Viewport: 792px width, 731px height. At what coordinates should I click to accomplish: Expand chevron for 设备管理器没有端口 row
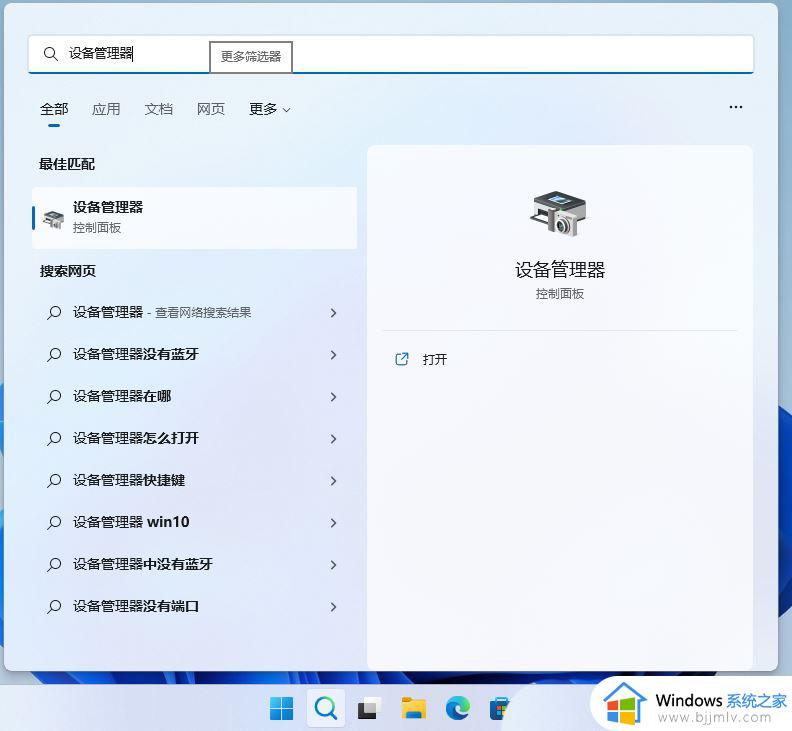tap(333, 607)
